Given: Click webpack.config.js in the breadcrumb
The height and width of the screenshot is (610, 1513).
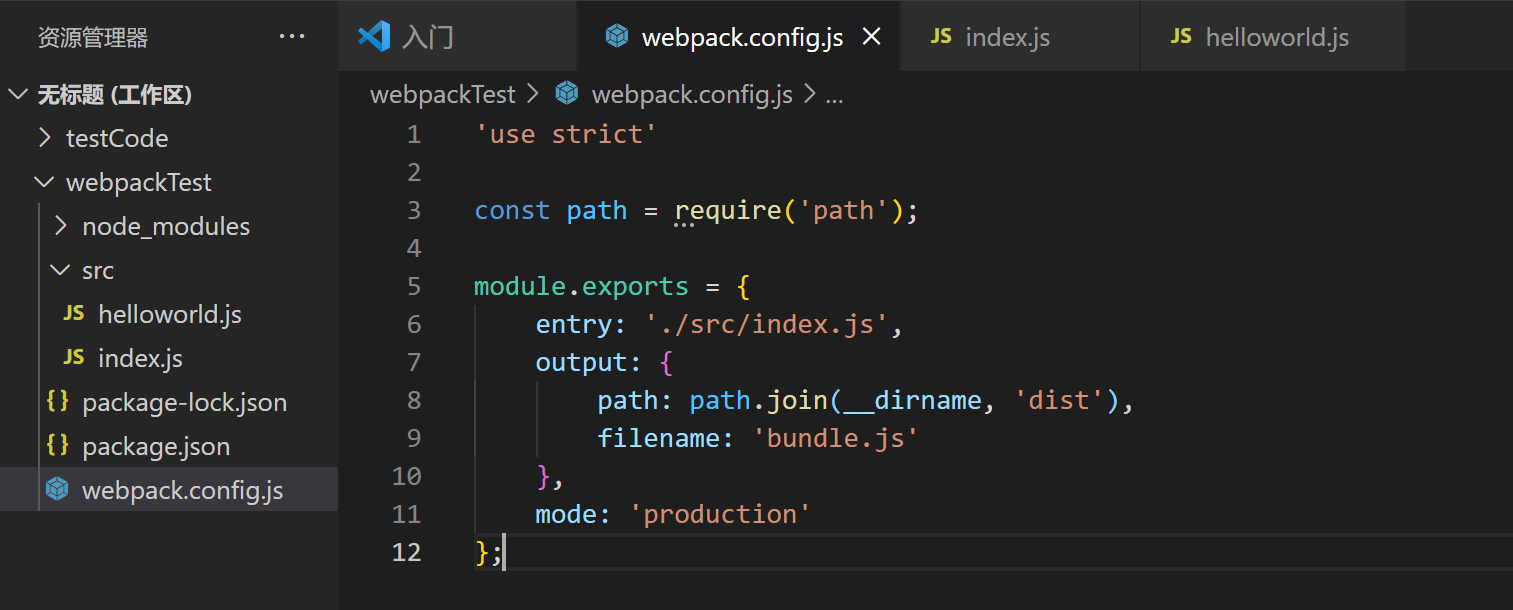Looking at the screenshot, I should [692, 95].
